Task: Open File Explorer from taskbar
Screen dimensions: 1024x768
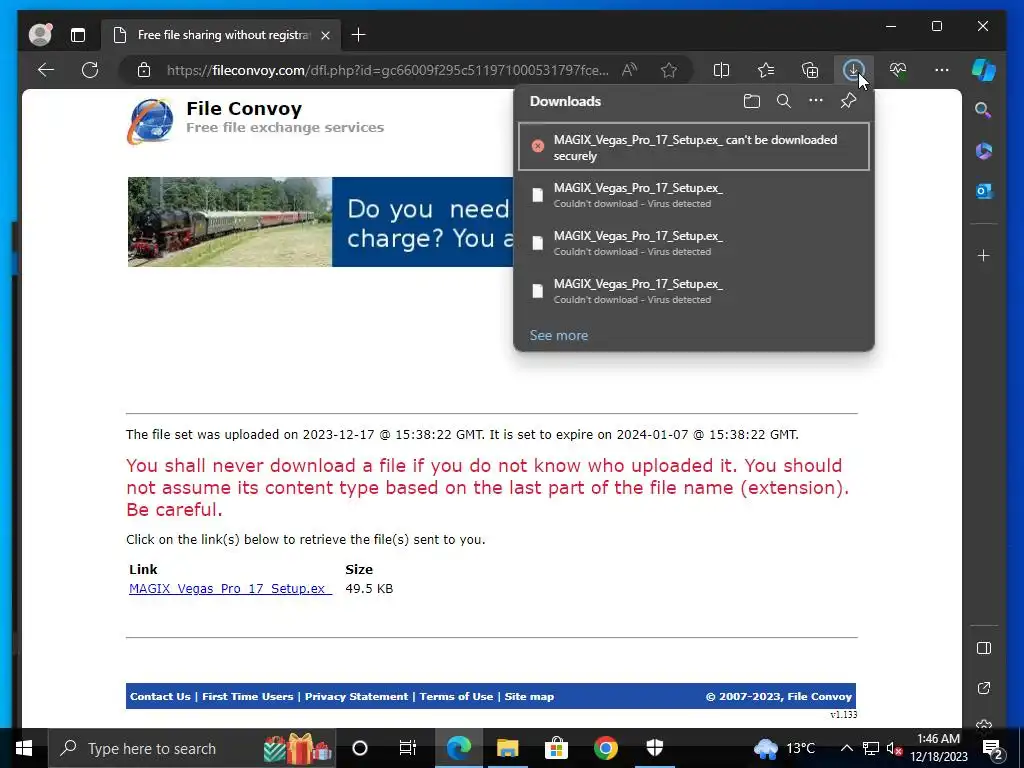Action: point(507,748)
